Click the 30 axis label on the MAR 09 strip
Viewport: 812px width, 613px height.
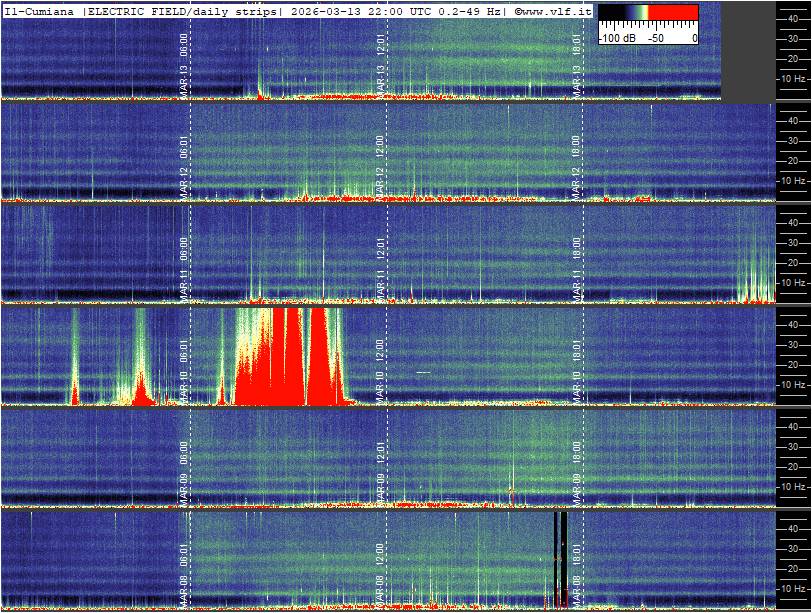click(x=790, y=447)
